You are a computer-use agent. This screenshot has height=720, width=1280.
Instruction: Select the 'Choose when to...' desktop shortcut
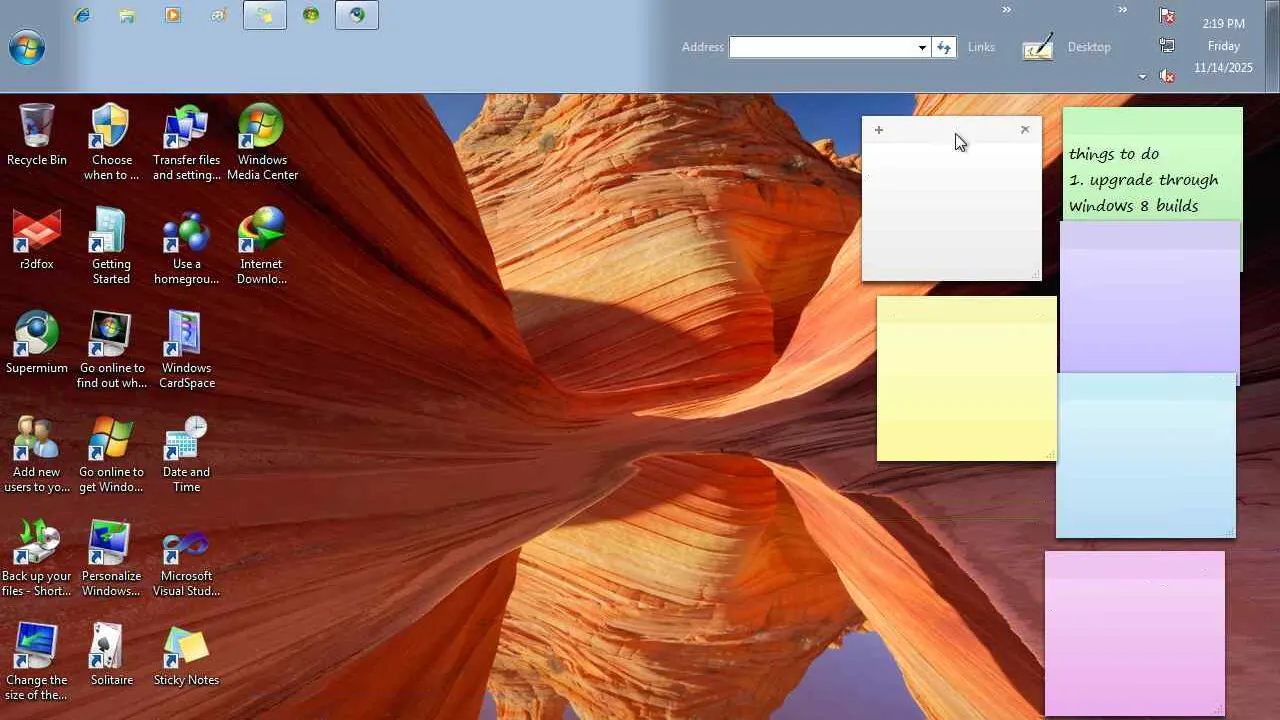pos(111,143)
